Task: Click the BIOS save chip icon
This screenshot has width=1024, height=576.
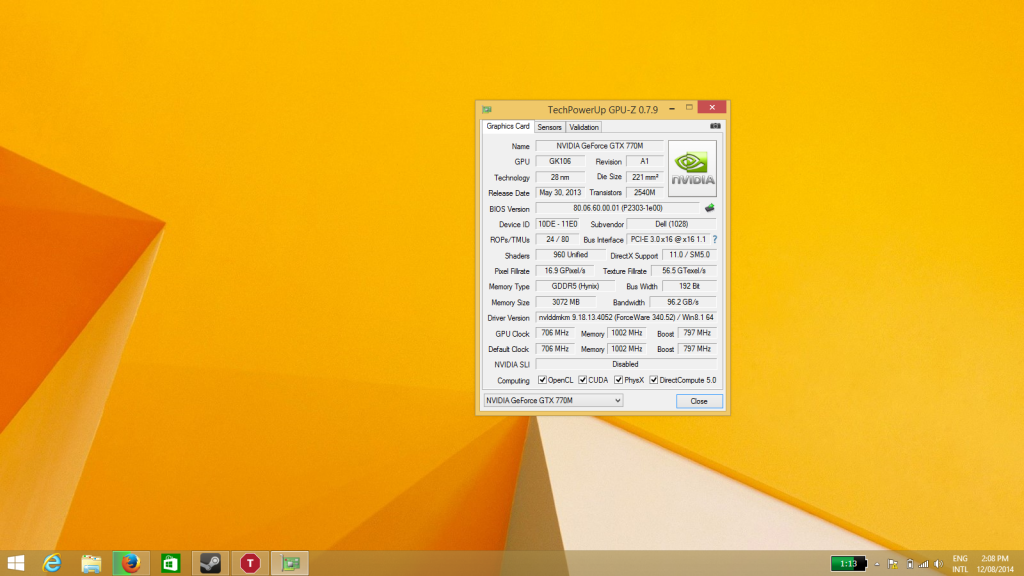Action: tap(710, 208)
